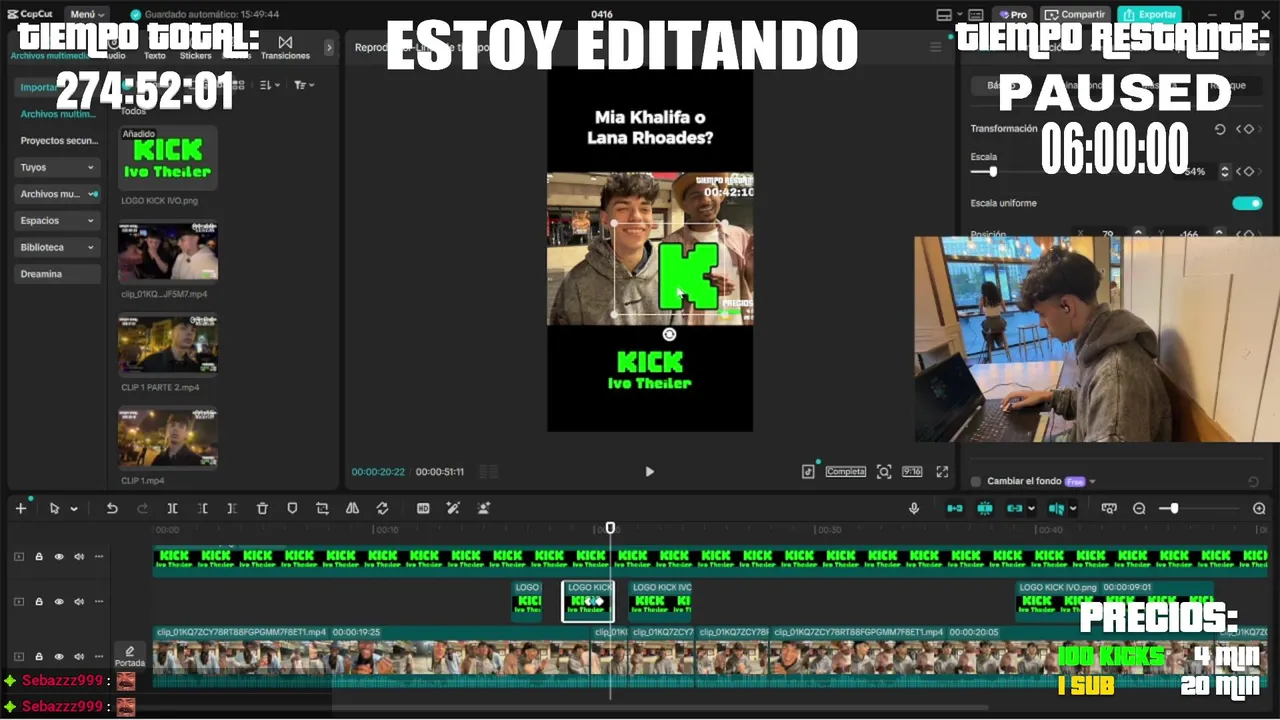
Task: Open the media filter dropdown
Action: (304, 86)
